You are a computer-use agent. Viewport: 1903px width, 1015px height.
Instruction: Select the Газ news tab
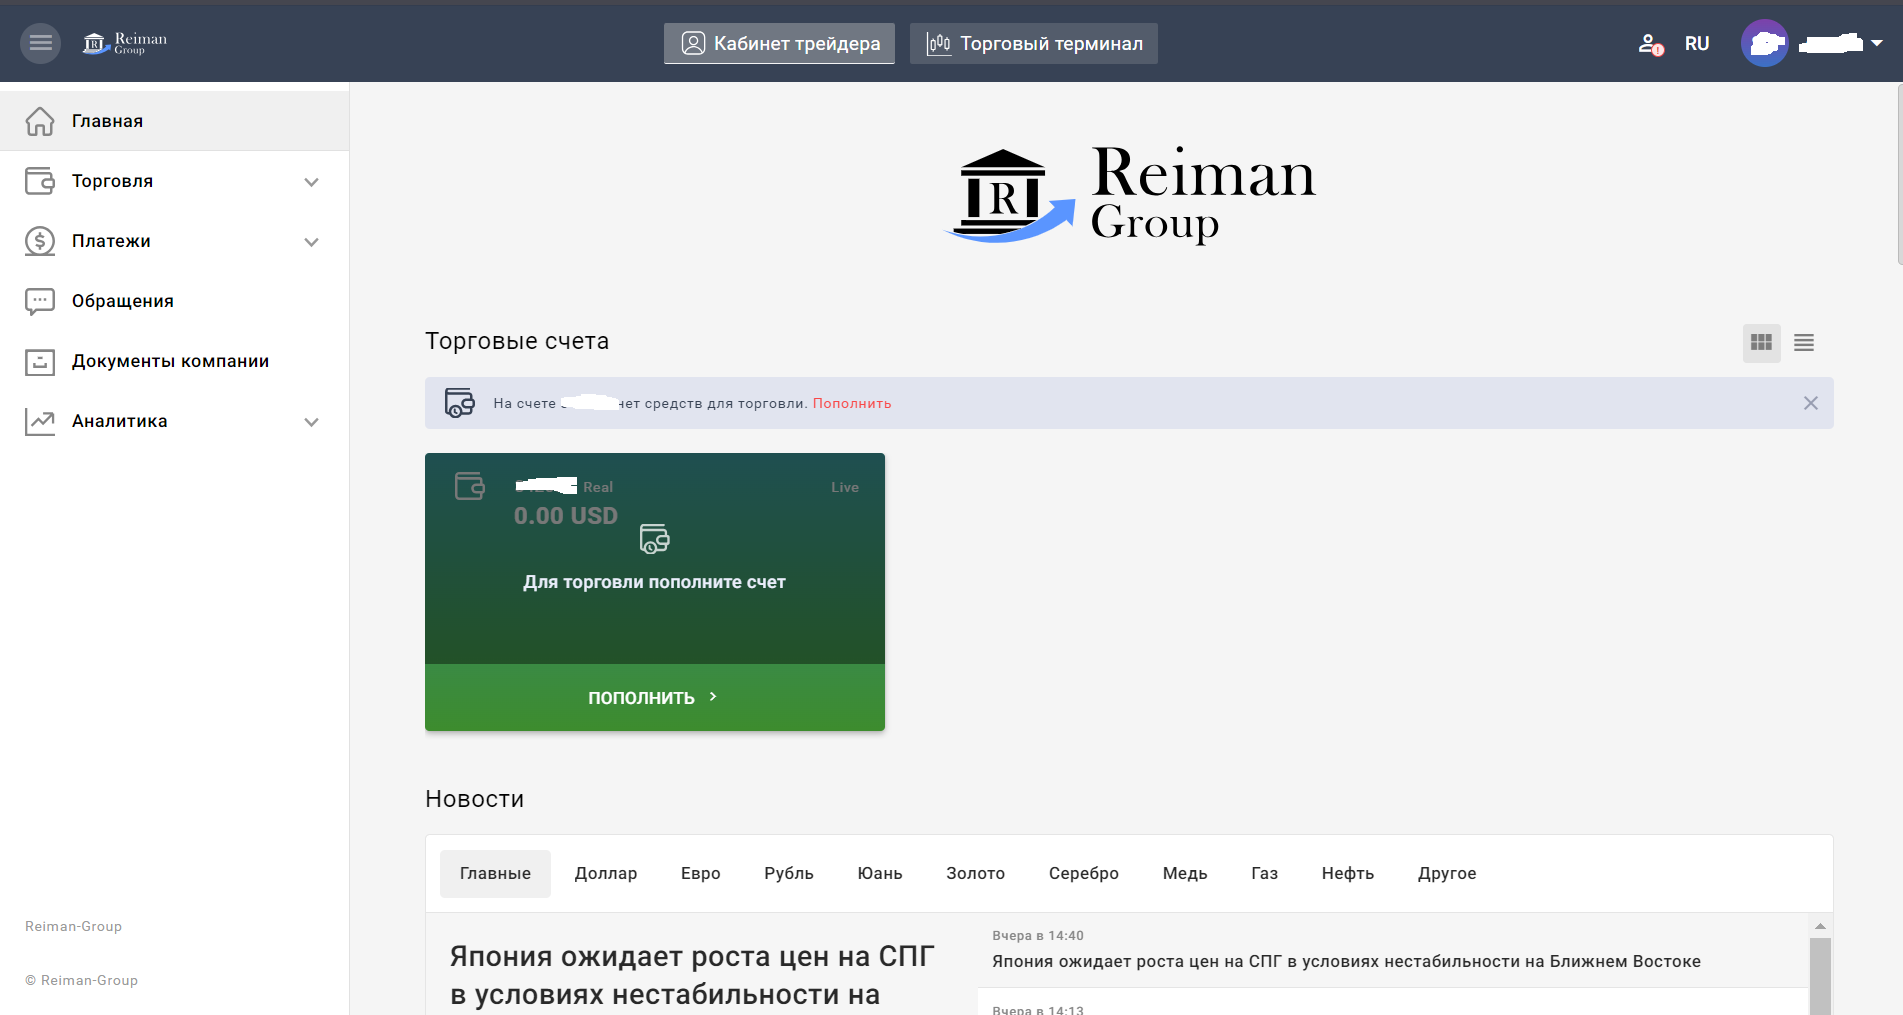click(1265, 874)
